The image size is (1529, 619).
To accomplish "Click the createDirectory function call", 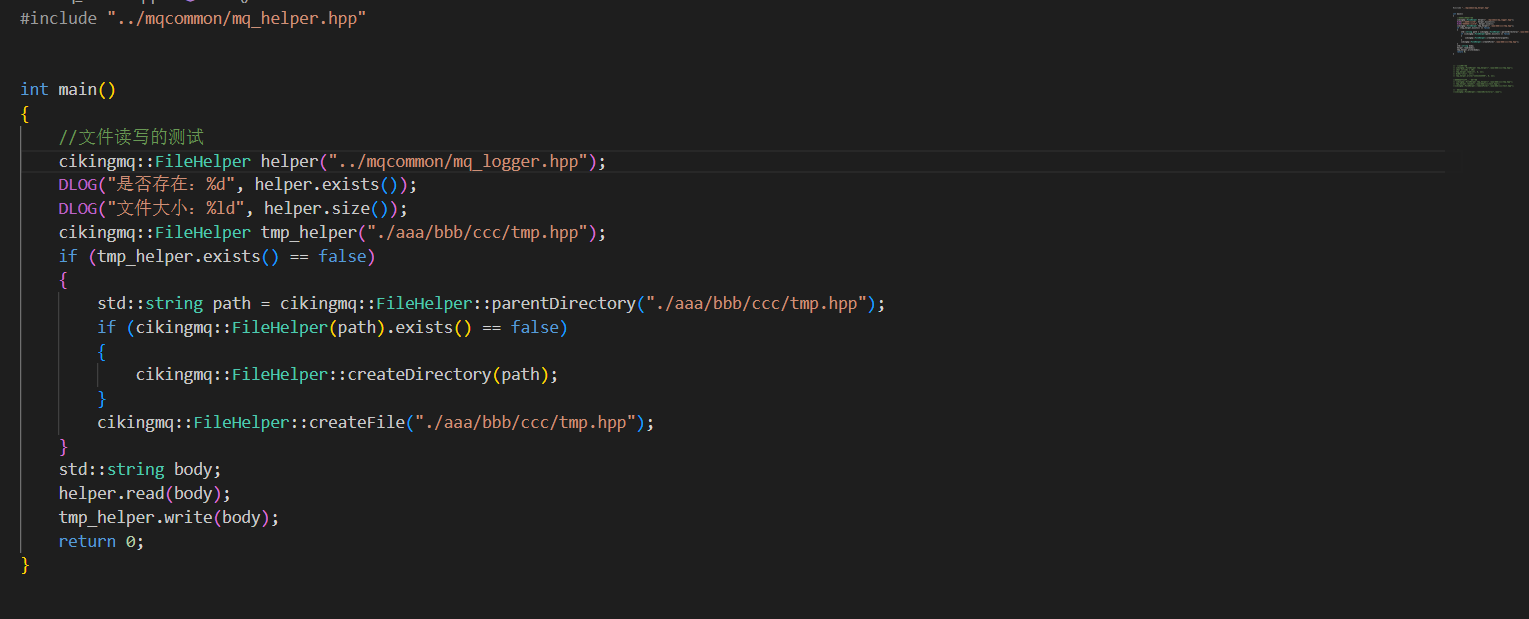I will coord(419,374).
